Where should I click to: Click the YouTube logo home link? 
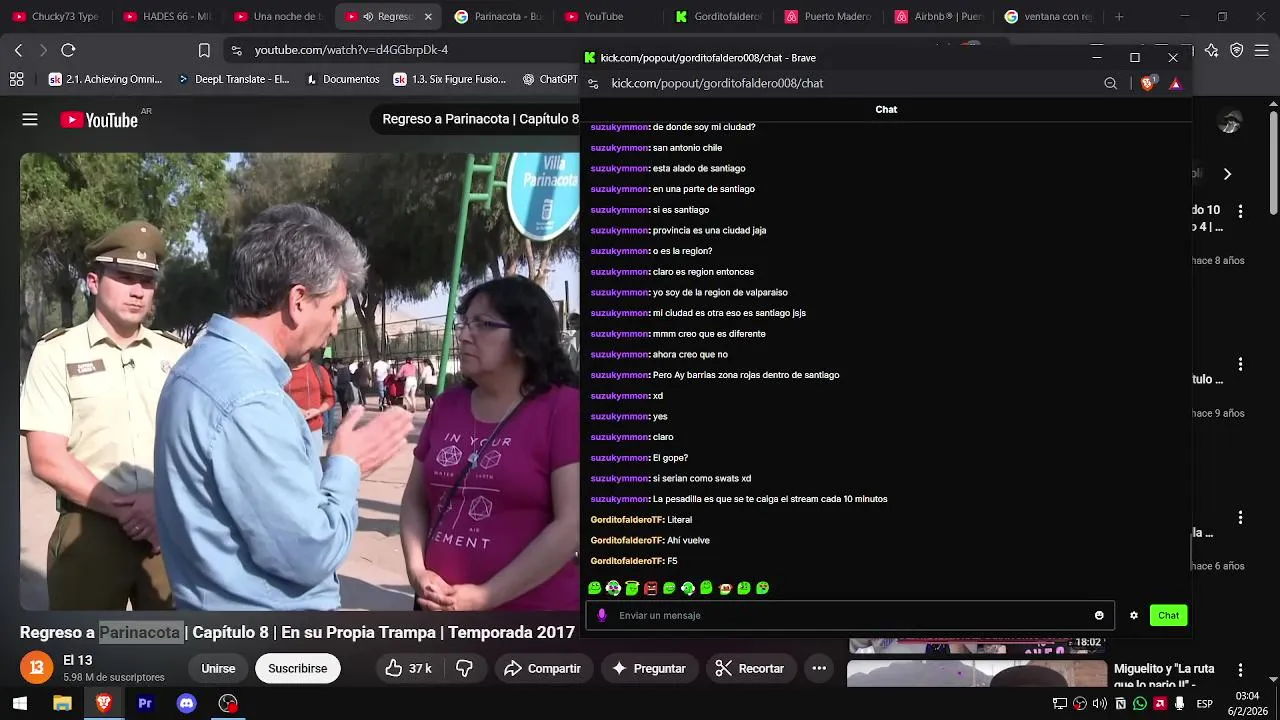(99, 120)
